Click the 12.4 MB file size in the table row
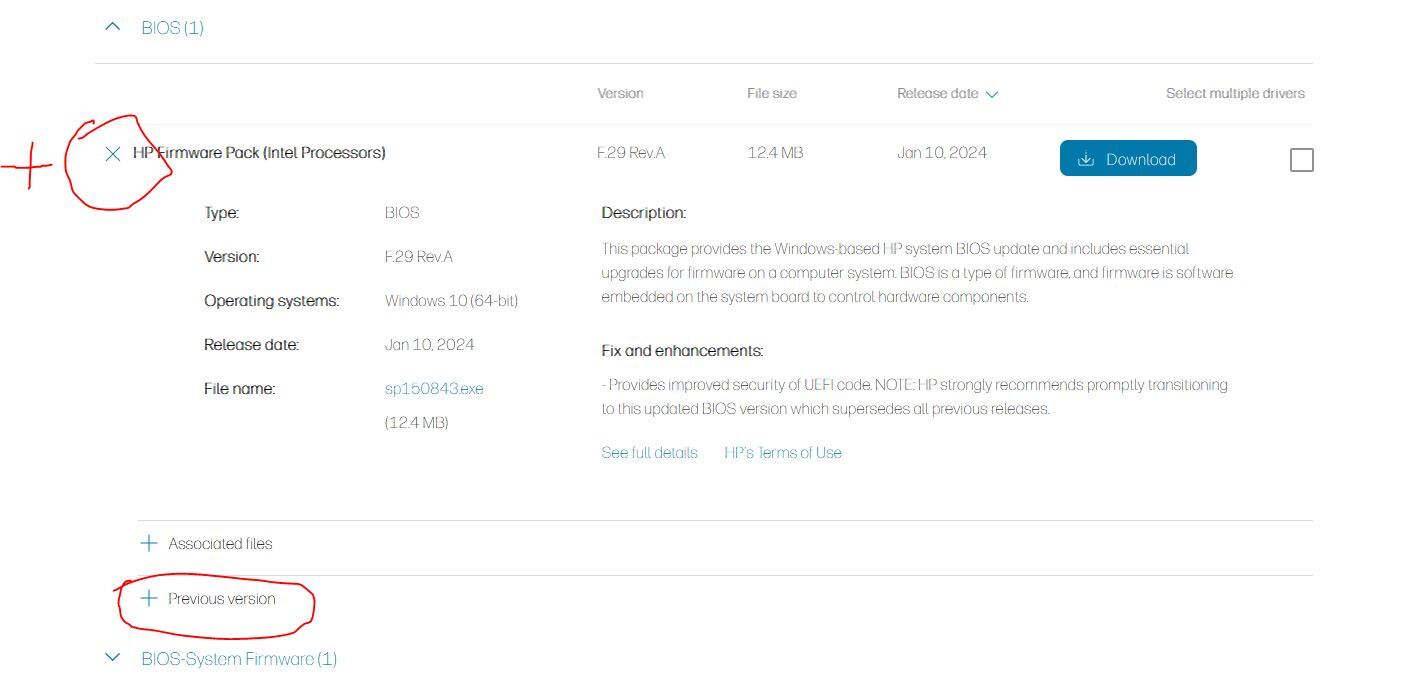 pos(775,153)
